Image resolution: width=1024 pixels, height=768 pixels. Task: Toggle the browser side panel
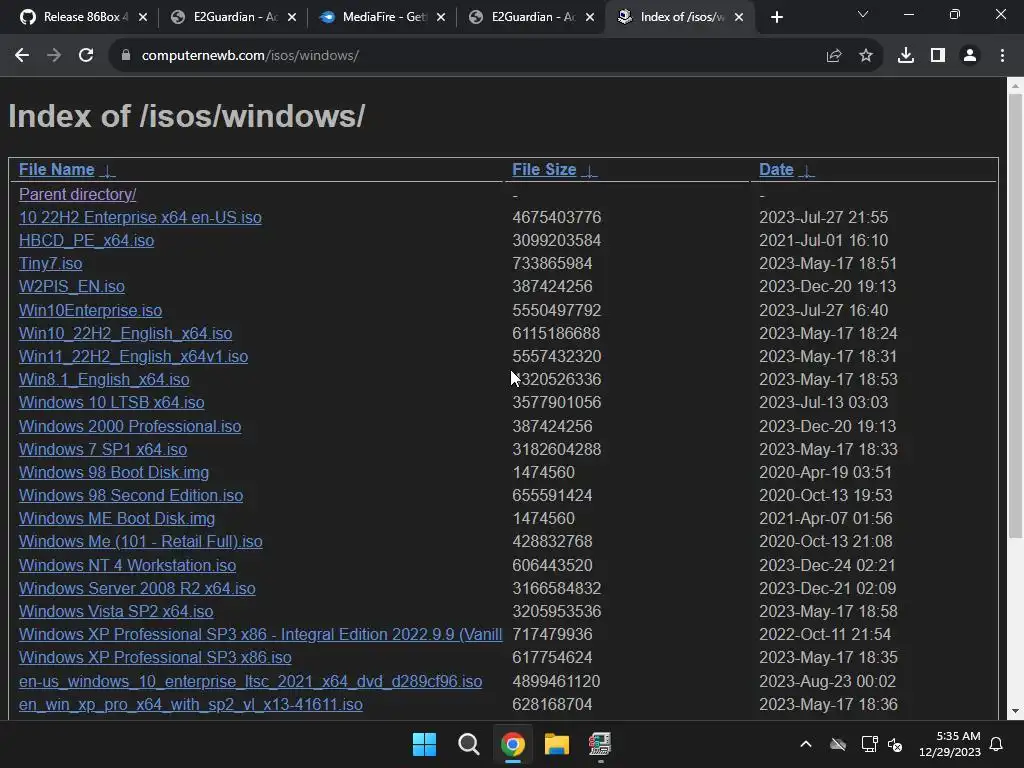(937, 56)
